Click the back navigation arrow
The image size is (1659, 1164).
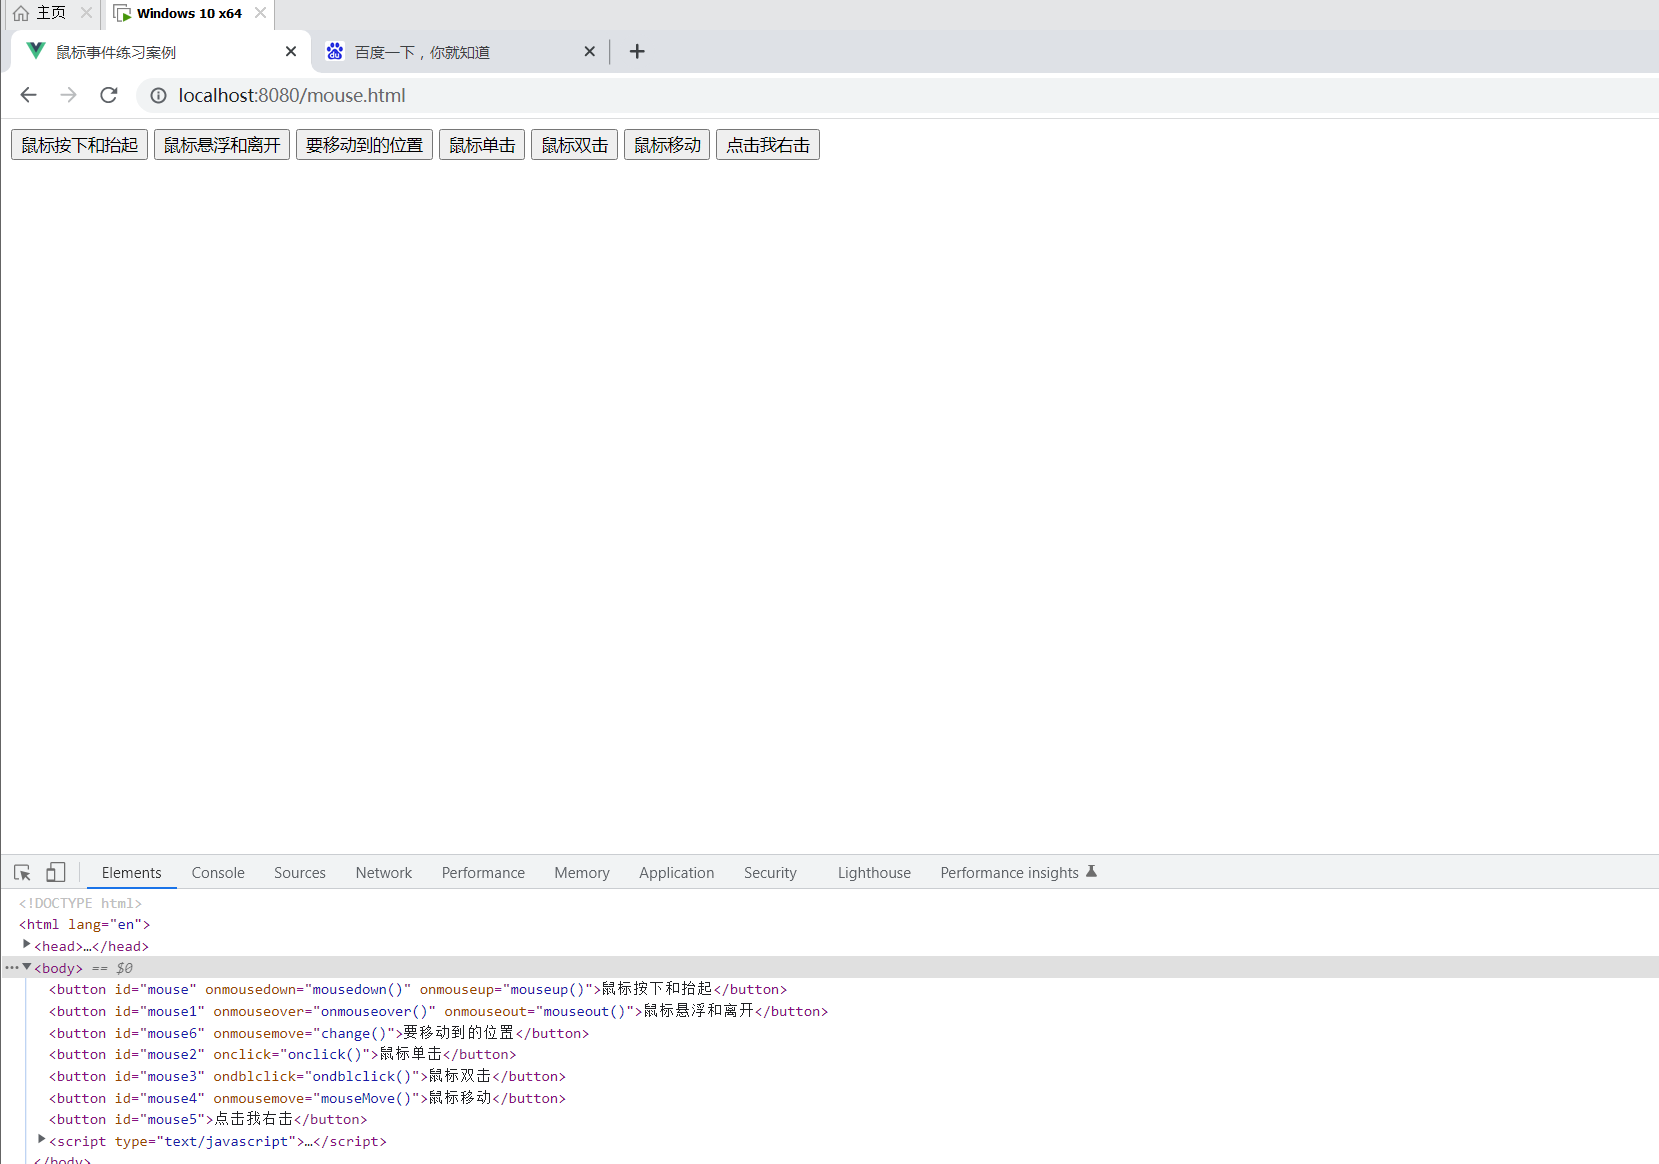pyautogui.click(x=28, y=95)
